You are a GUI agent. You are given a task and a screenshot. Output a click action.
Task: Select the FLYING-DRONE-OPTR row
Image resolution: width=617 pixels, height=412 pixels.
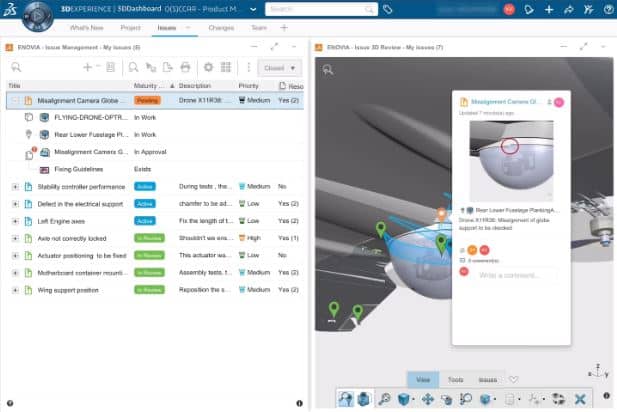coord(155,117)
